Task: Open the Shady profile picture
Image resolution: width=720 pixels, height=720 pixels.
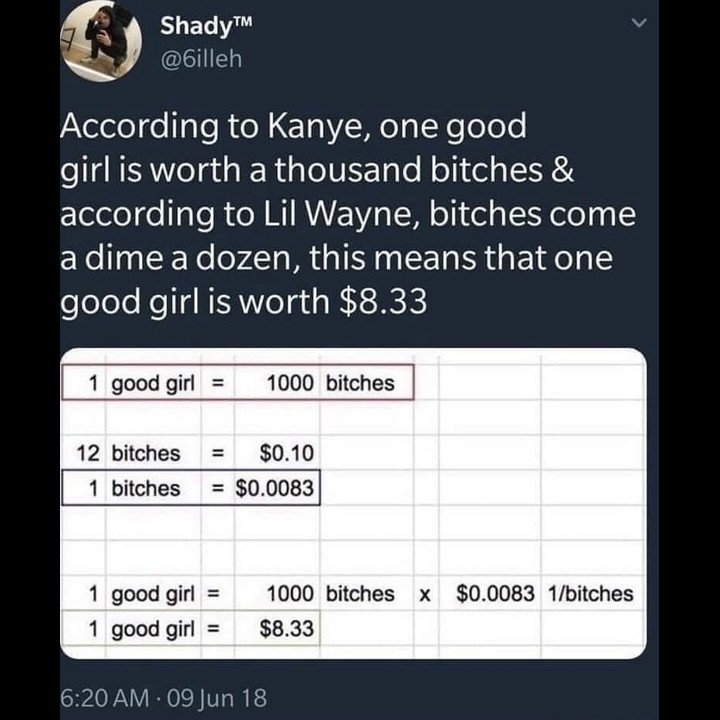Action: (x=101, y=40)
